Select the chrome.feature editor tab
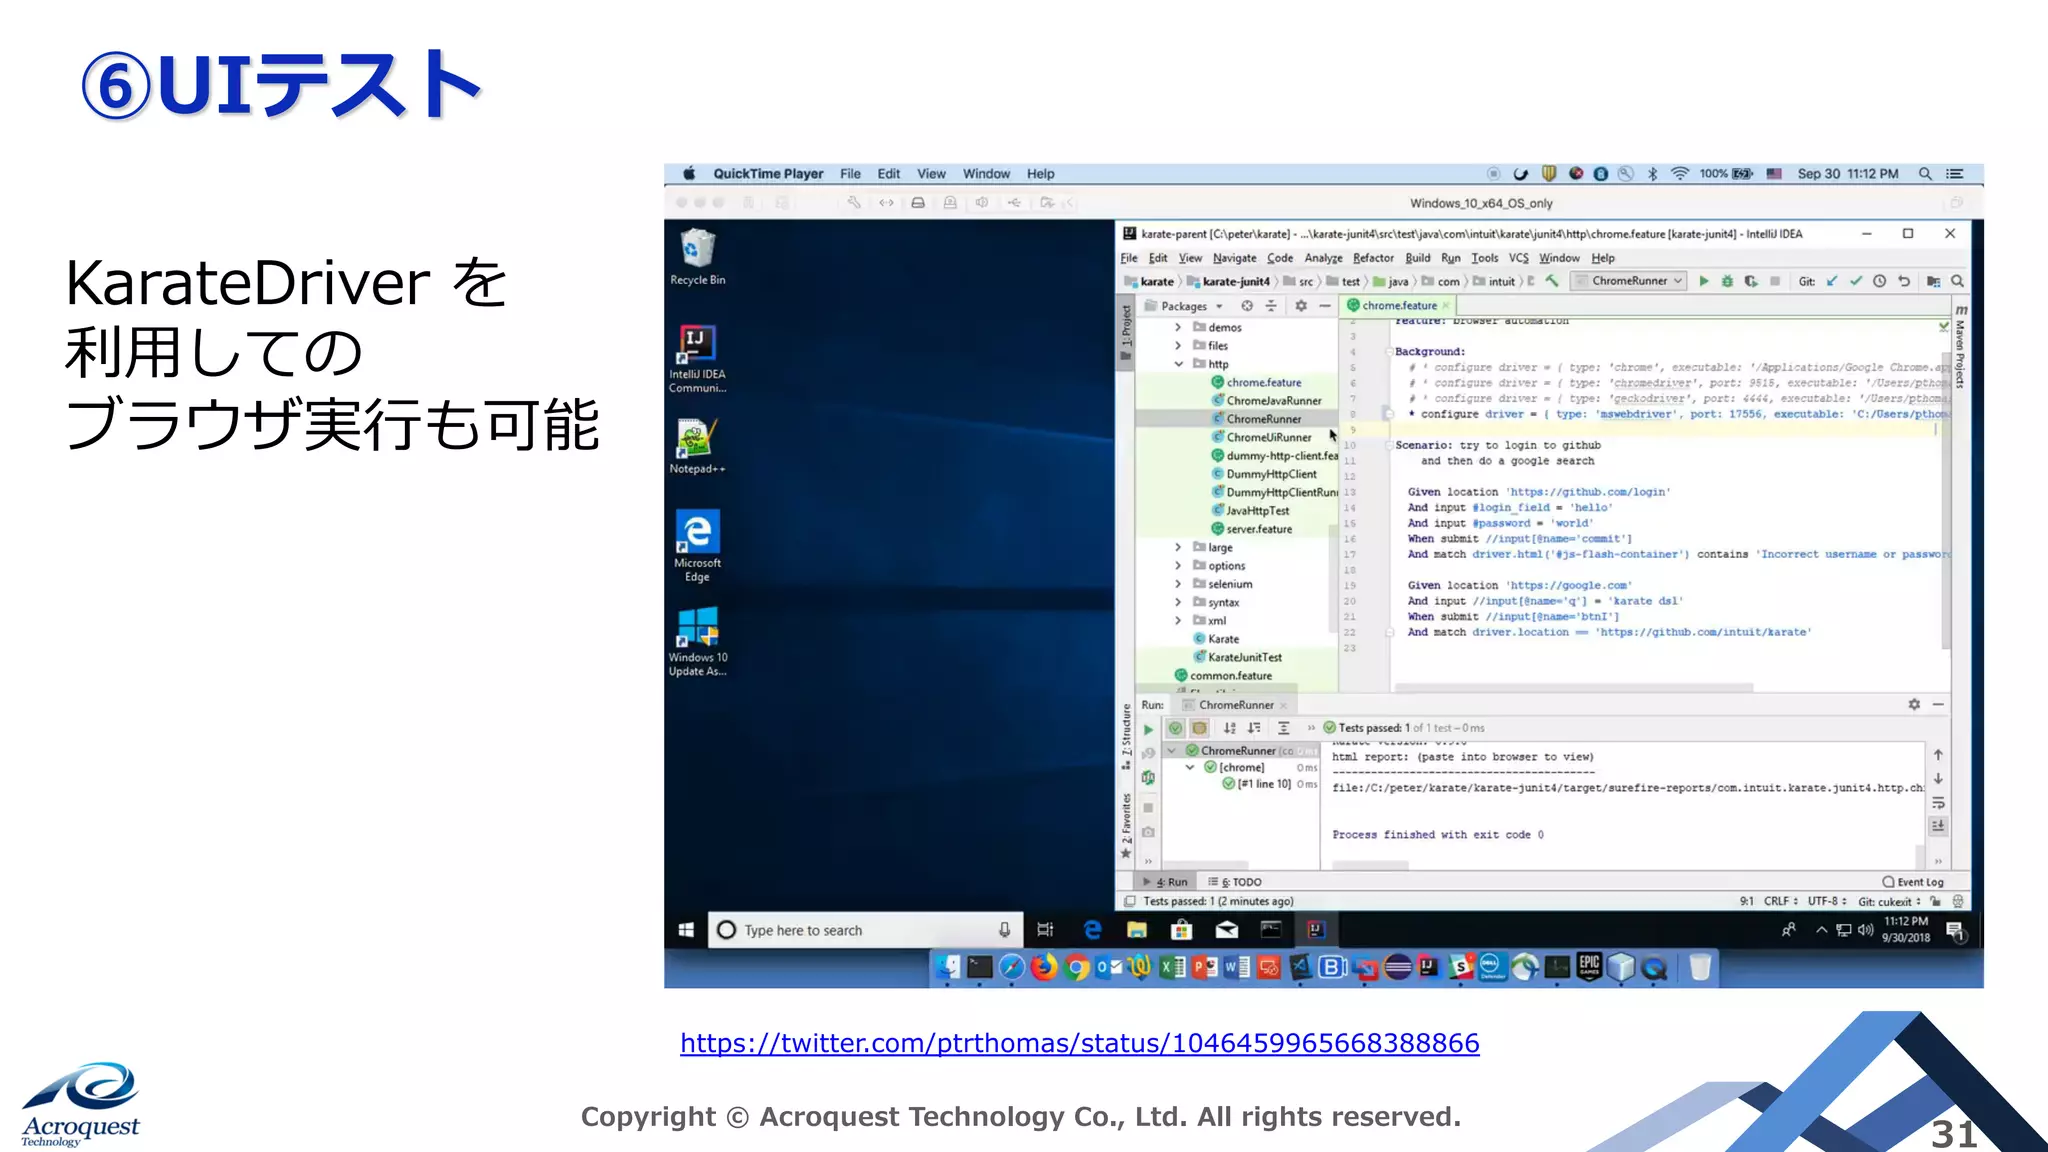Image resolution: width=2048 pixels, height=1152 pixels. 1398,306
